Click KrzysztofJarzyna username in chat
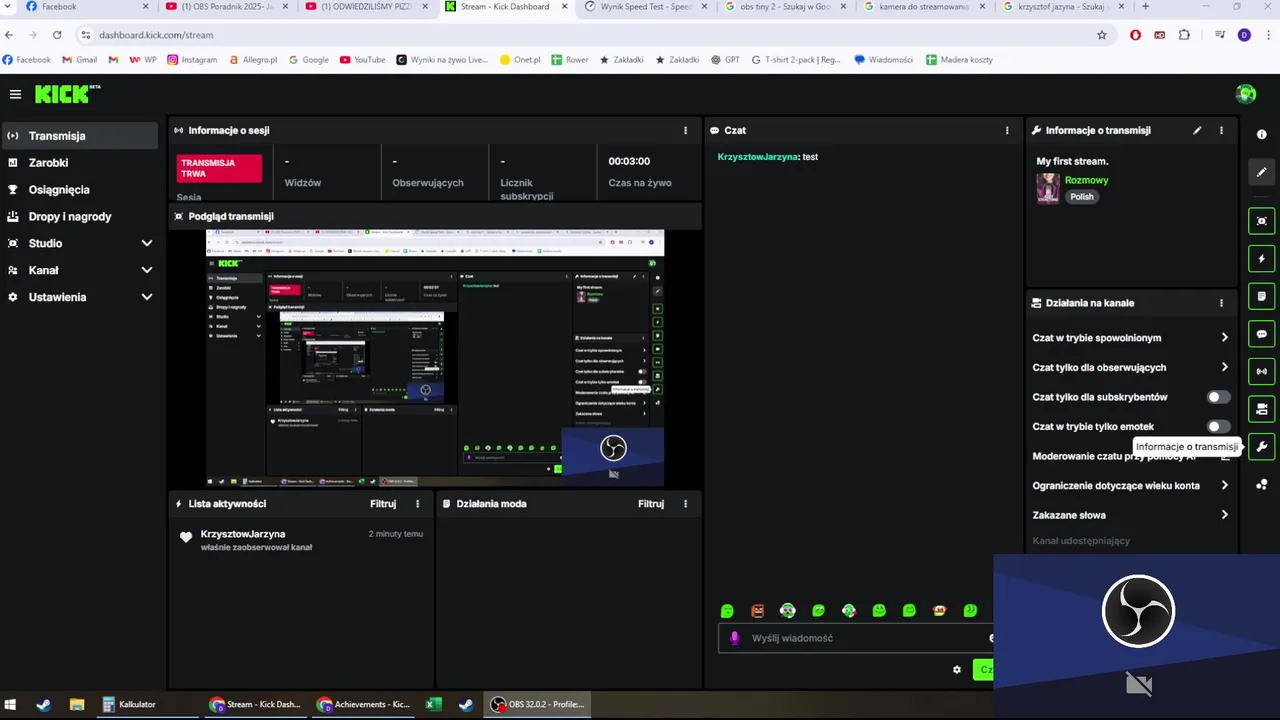1280x720 pixels. click(x=757, y=157)
